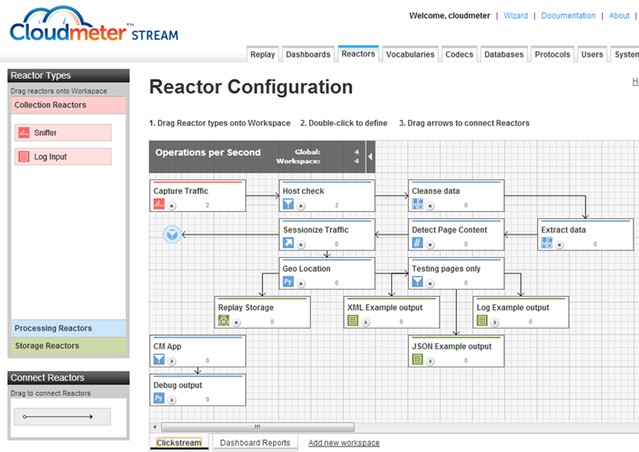This screenshot has width=639, height=452.
Task: Click the Add new workspace link
Action: point(344,443)
